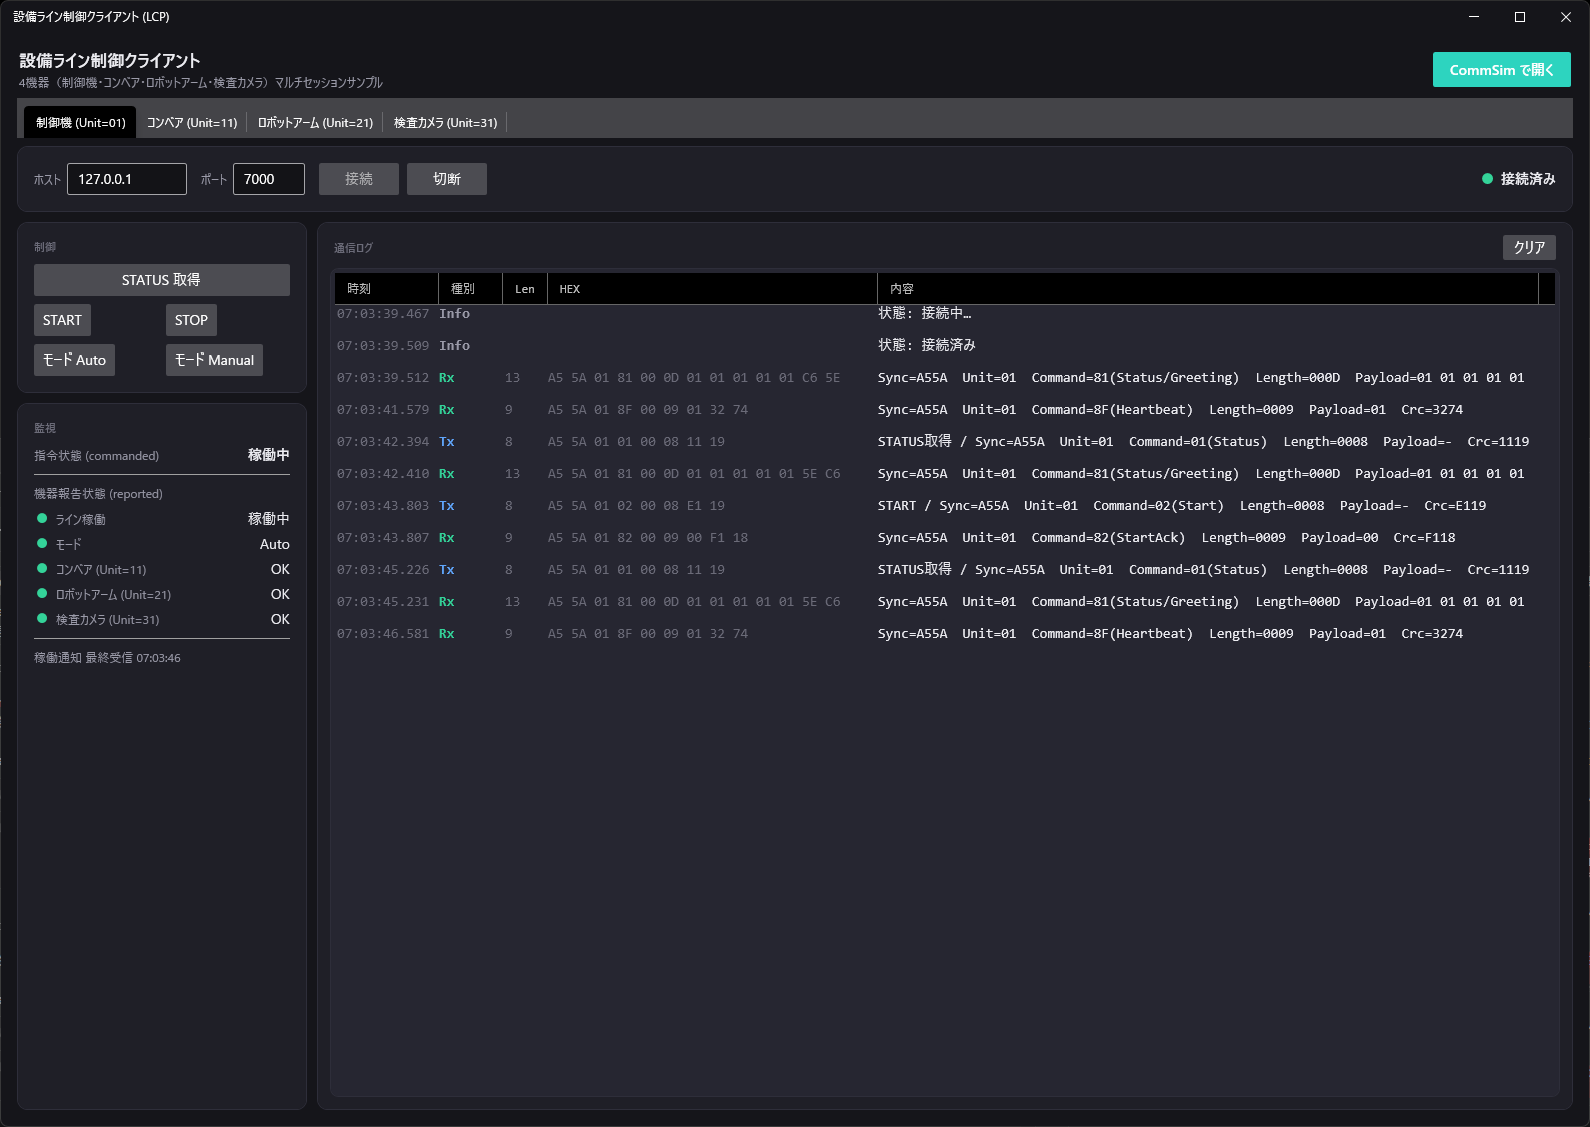Select the Rx Heartbeat row at 07:03:41.579
This screenshot has width=1590, height=1127.
[945, 410]
